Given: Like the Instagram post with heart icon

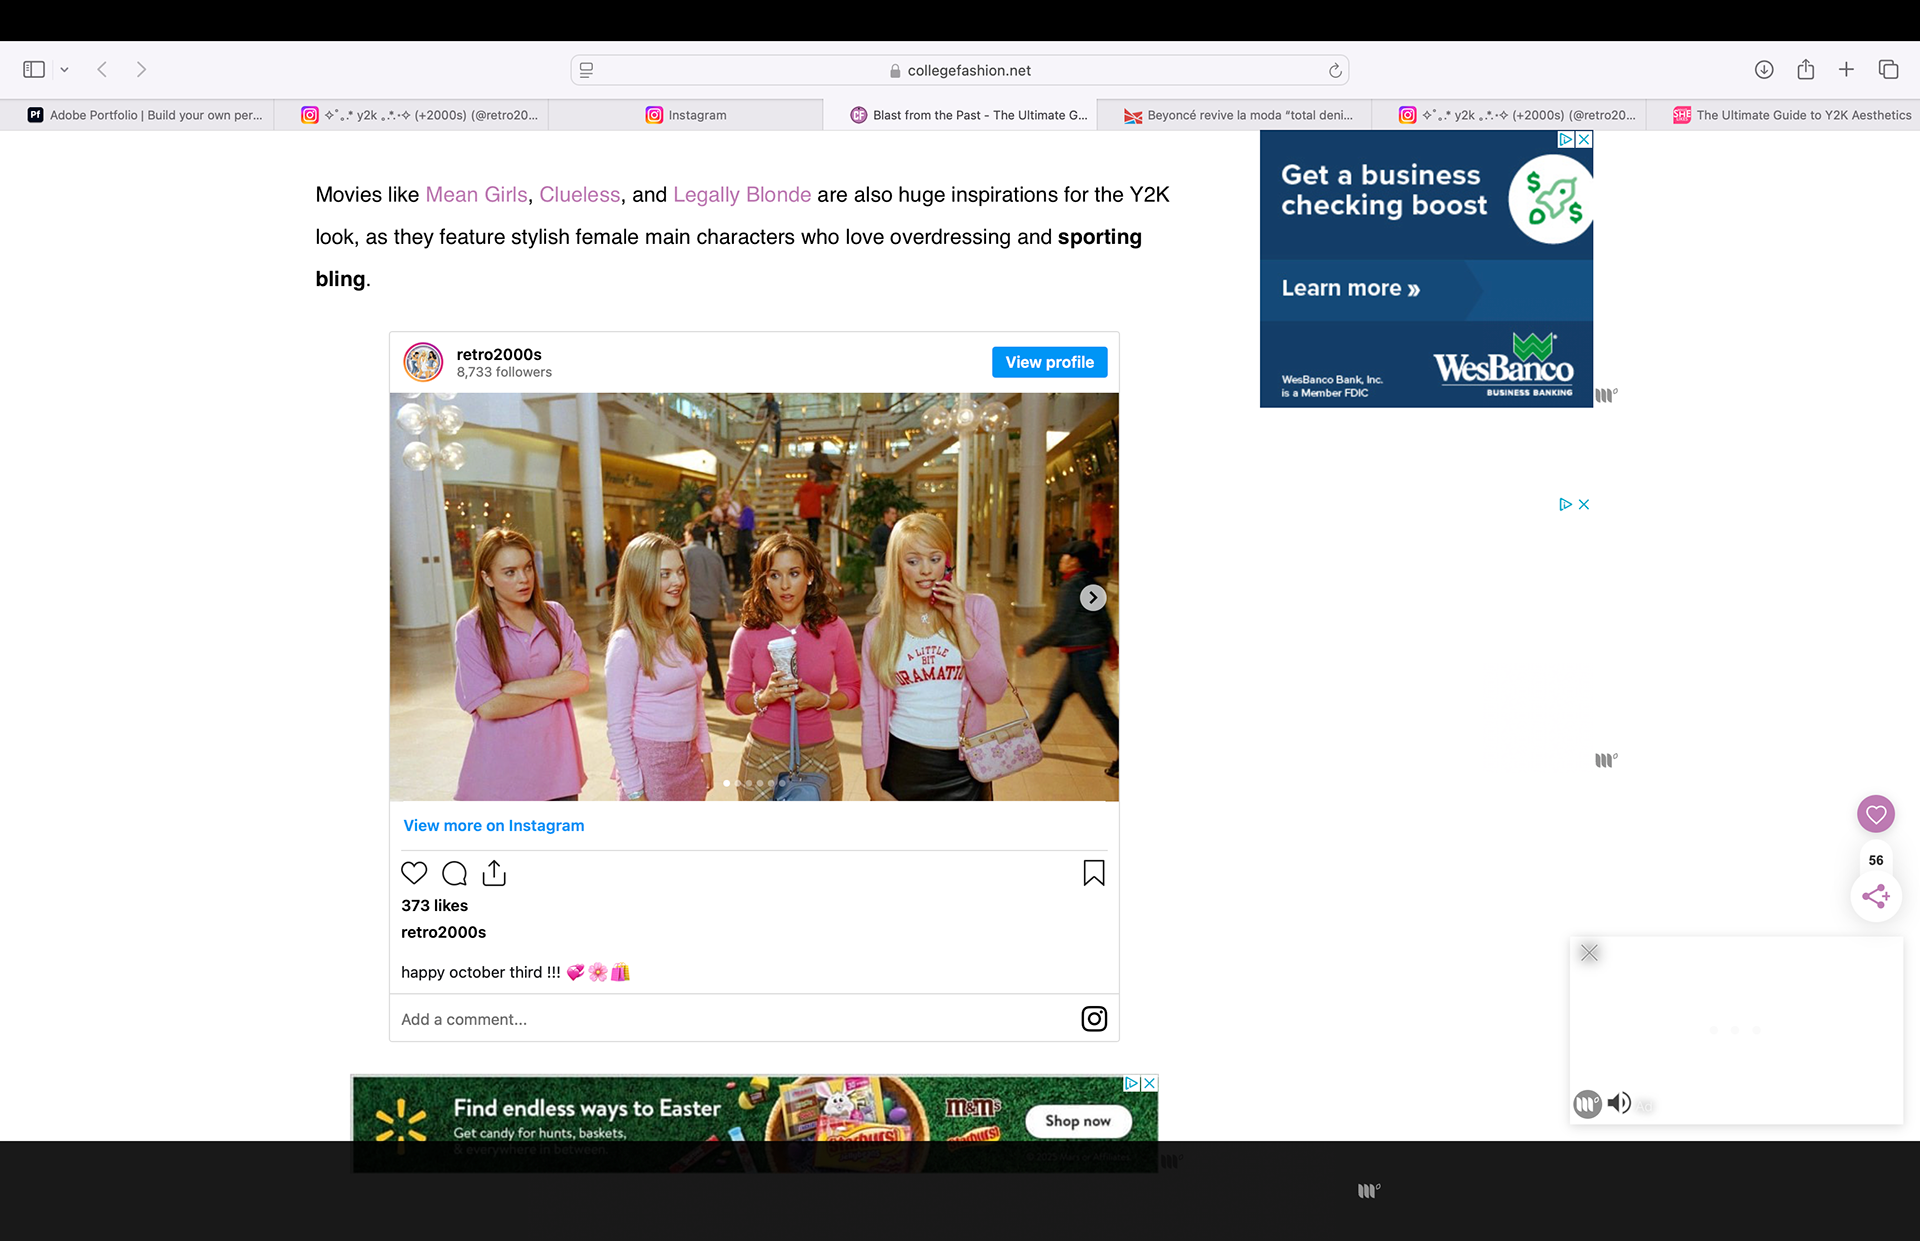Looking at the screenshot, I should click(414, 873).
